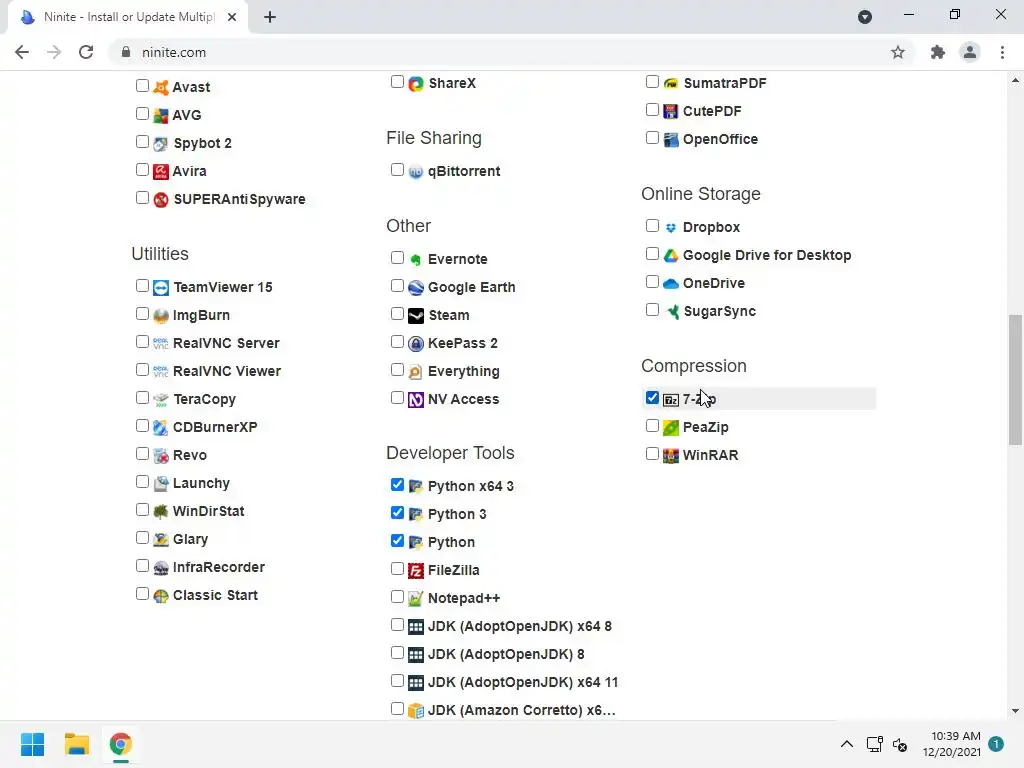Click the AVG app icon
The image size is (1024, 768).
click(161, 115)
